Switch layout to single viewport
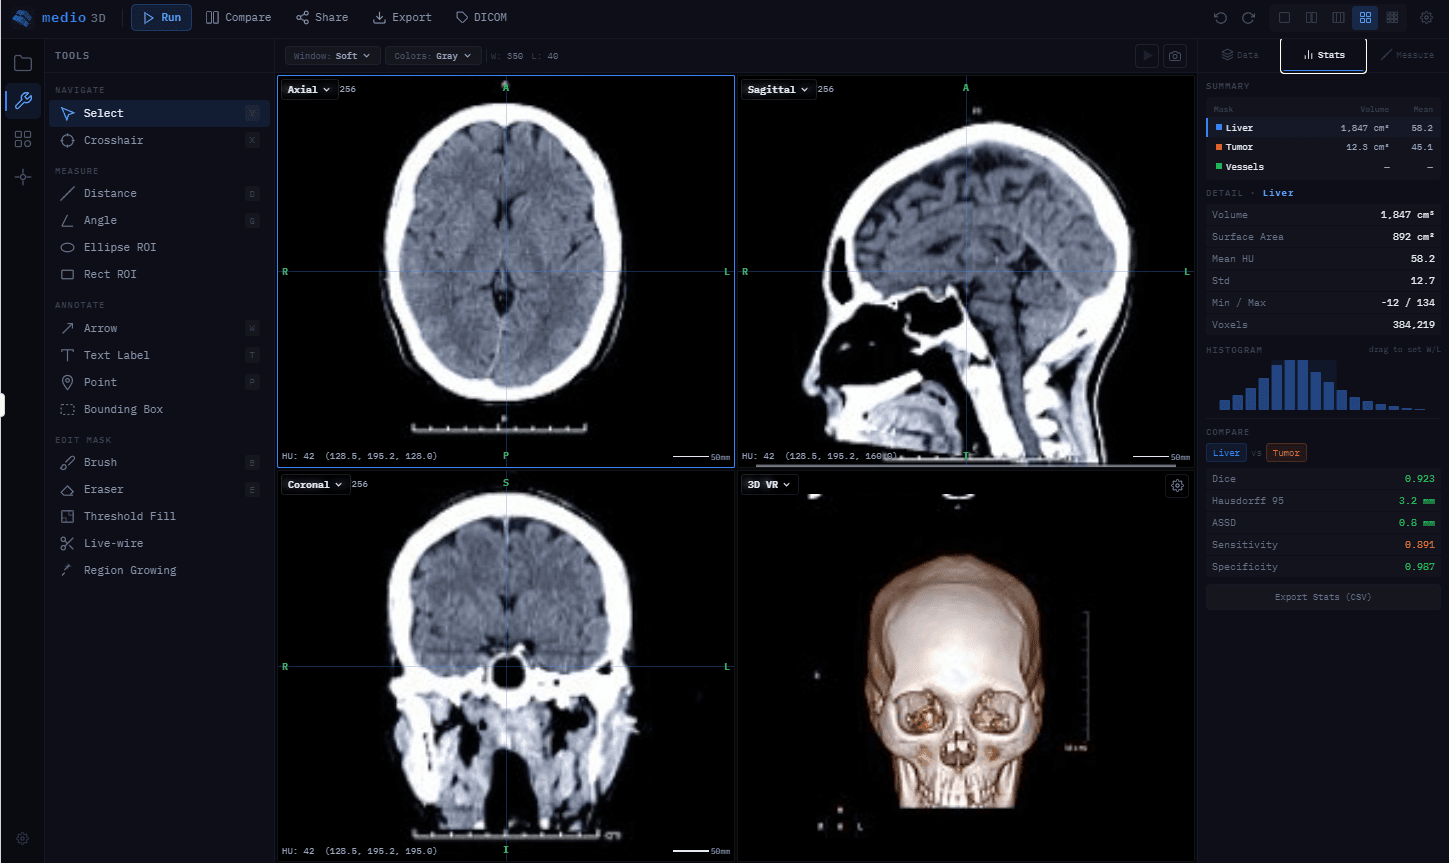1449x863 pixels. coord(1284,17)
